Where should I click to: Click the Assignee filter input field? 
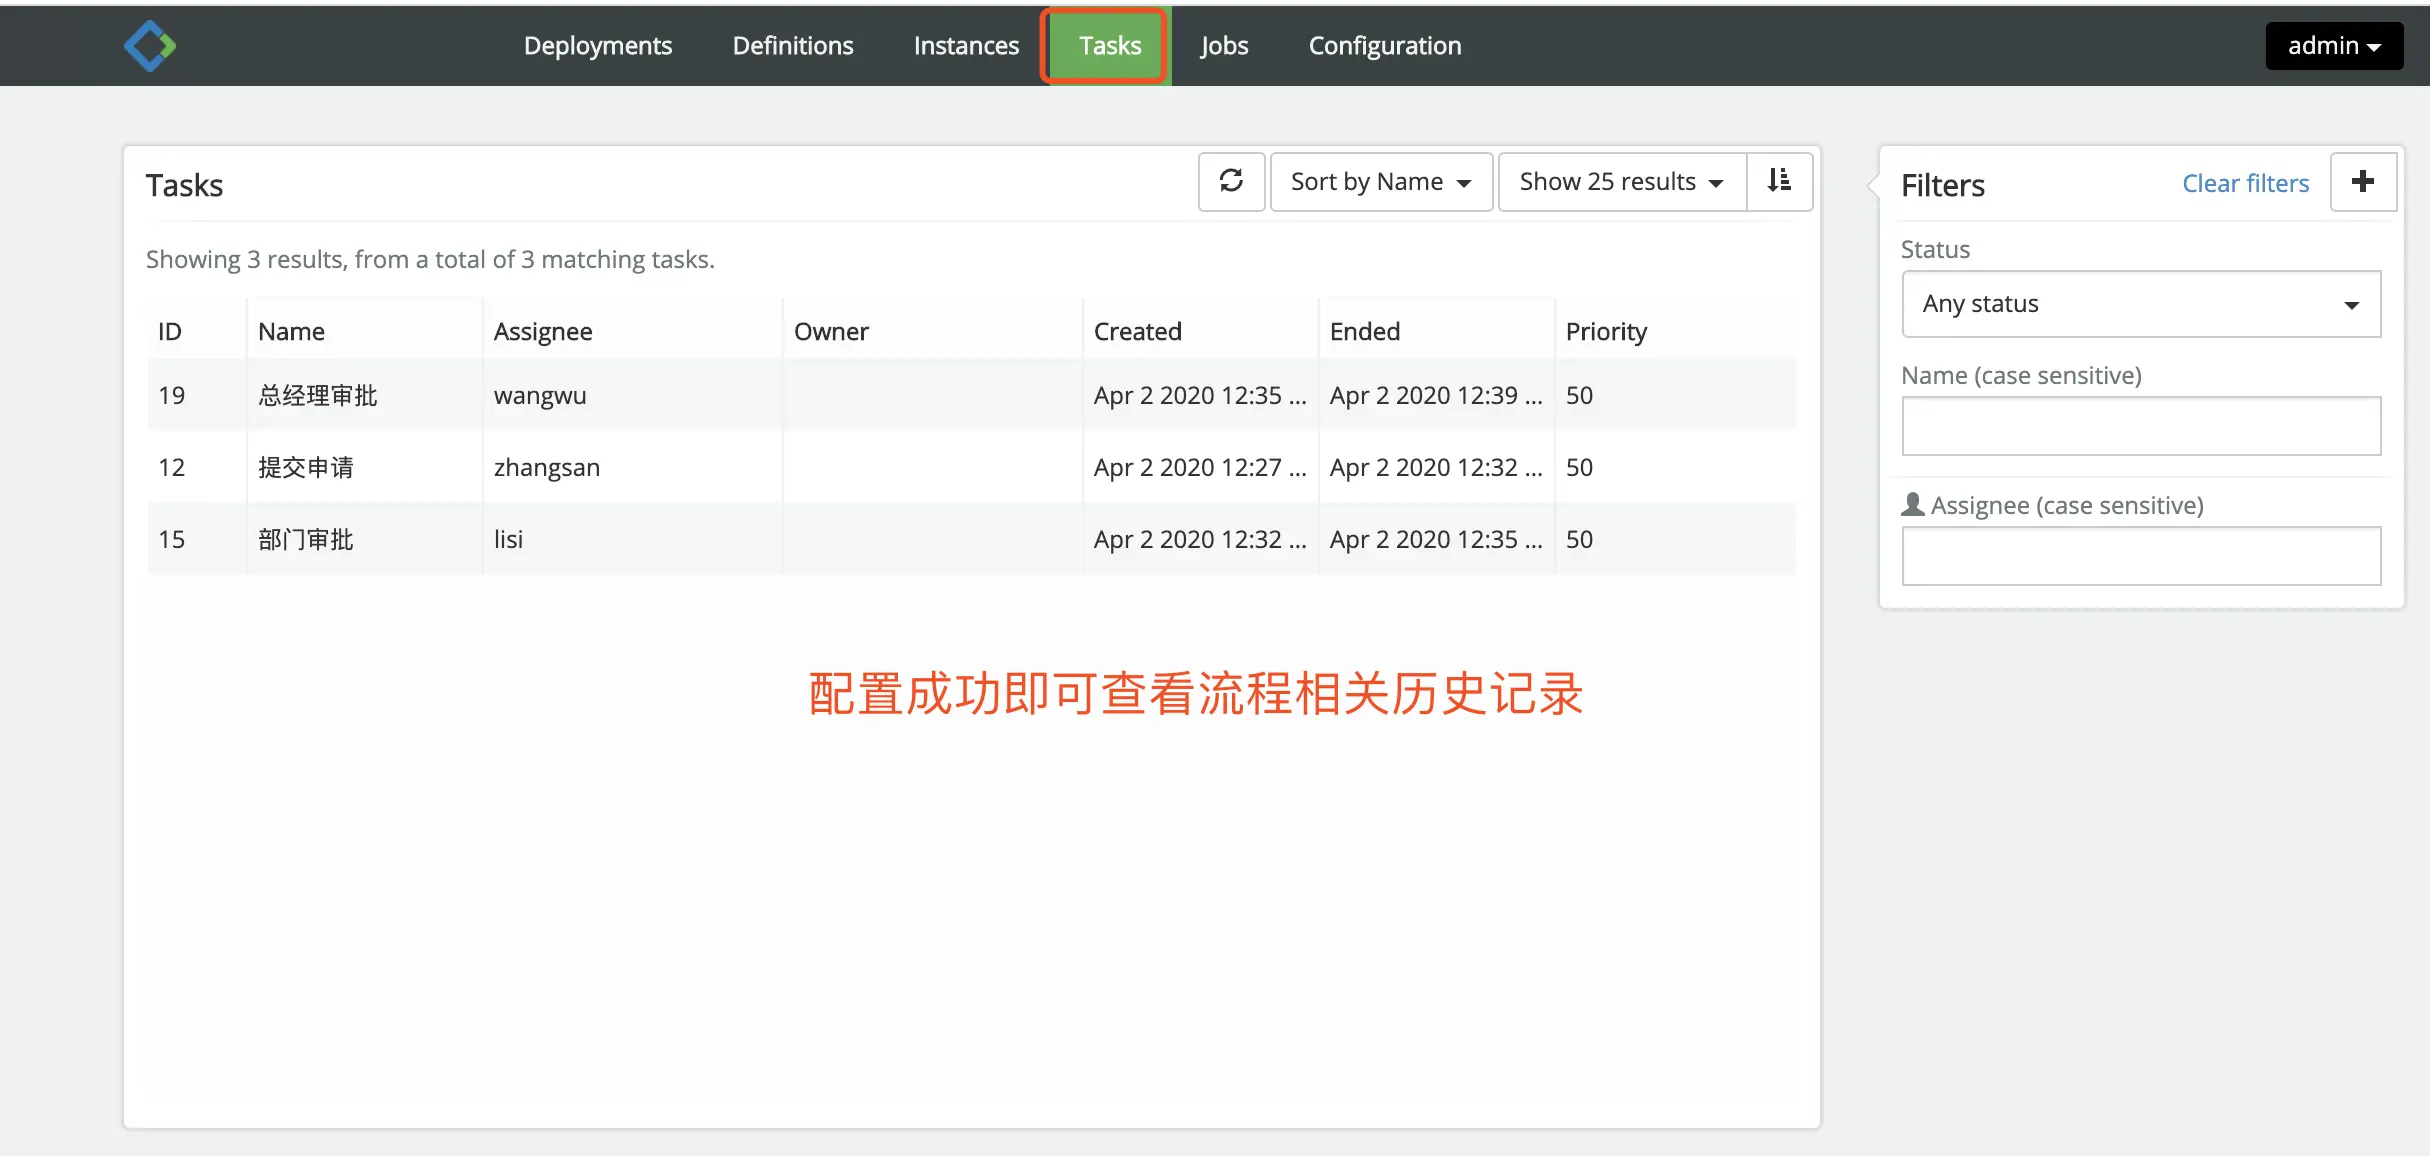pos(2140,556)
